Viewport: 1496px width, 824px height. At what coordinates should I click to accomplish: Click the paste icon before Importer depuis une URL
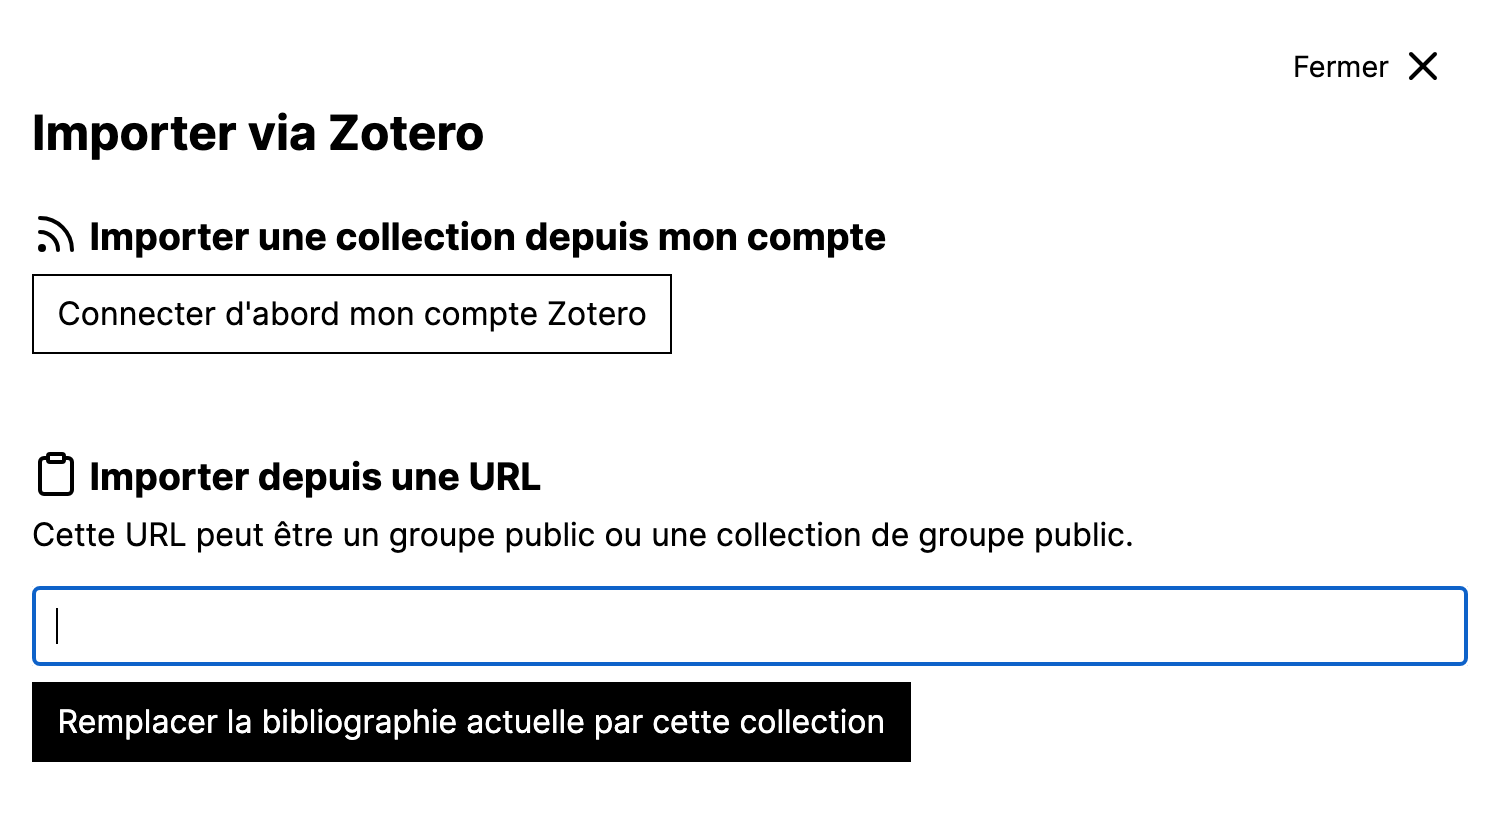[x=56, y=474]
